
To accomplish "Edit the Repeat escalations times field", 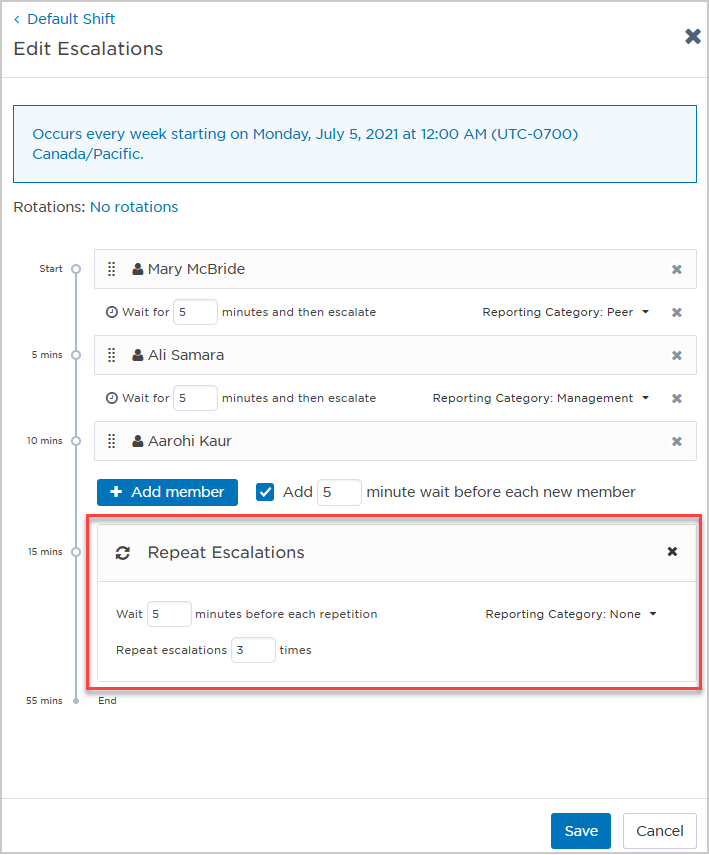I will (x=253, y=651).
